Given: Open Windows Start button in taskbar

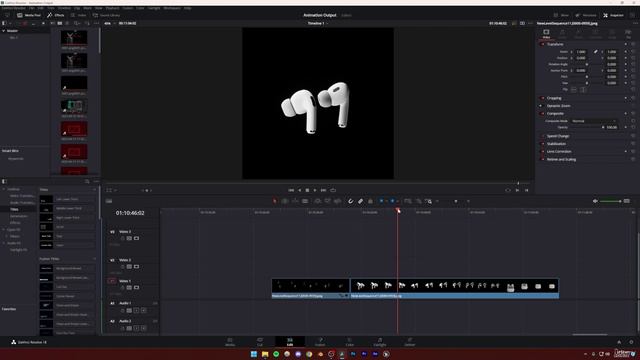Looking at the screenshot, I should pos(254,354).
